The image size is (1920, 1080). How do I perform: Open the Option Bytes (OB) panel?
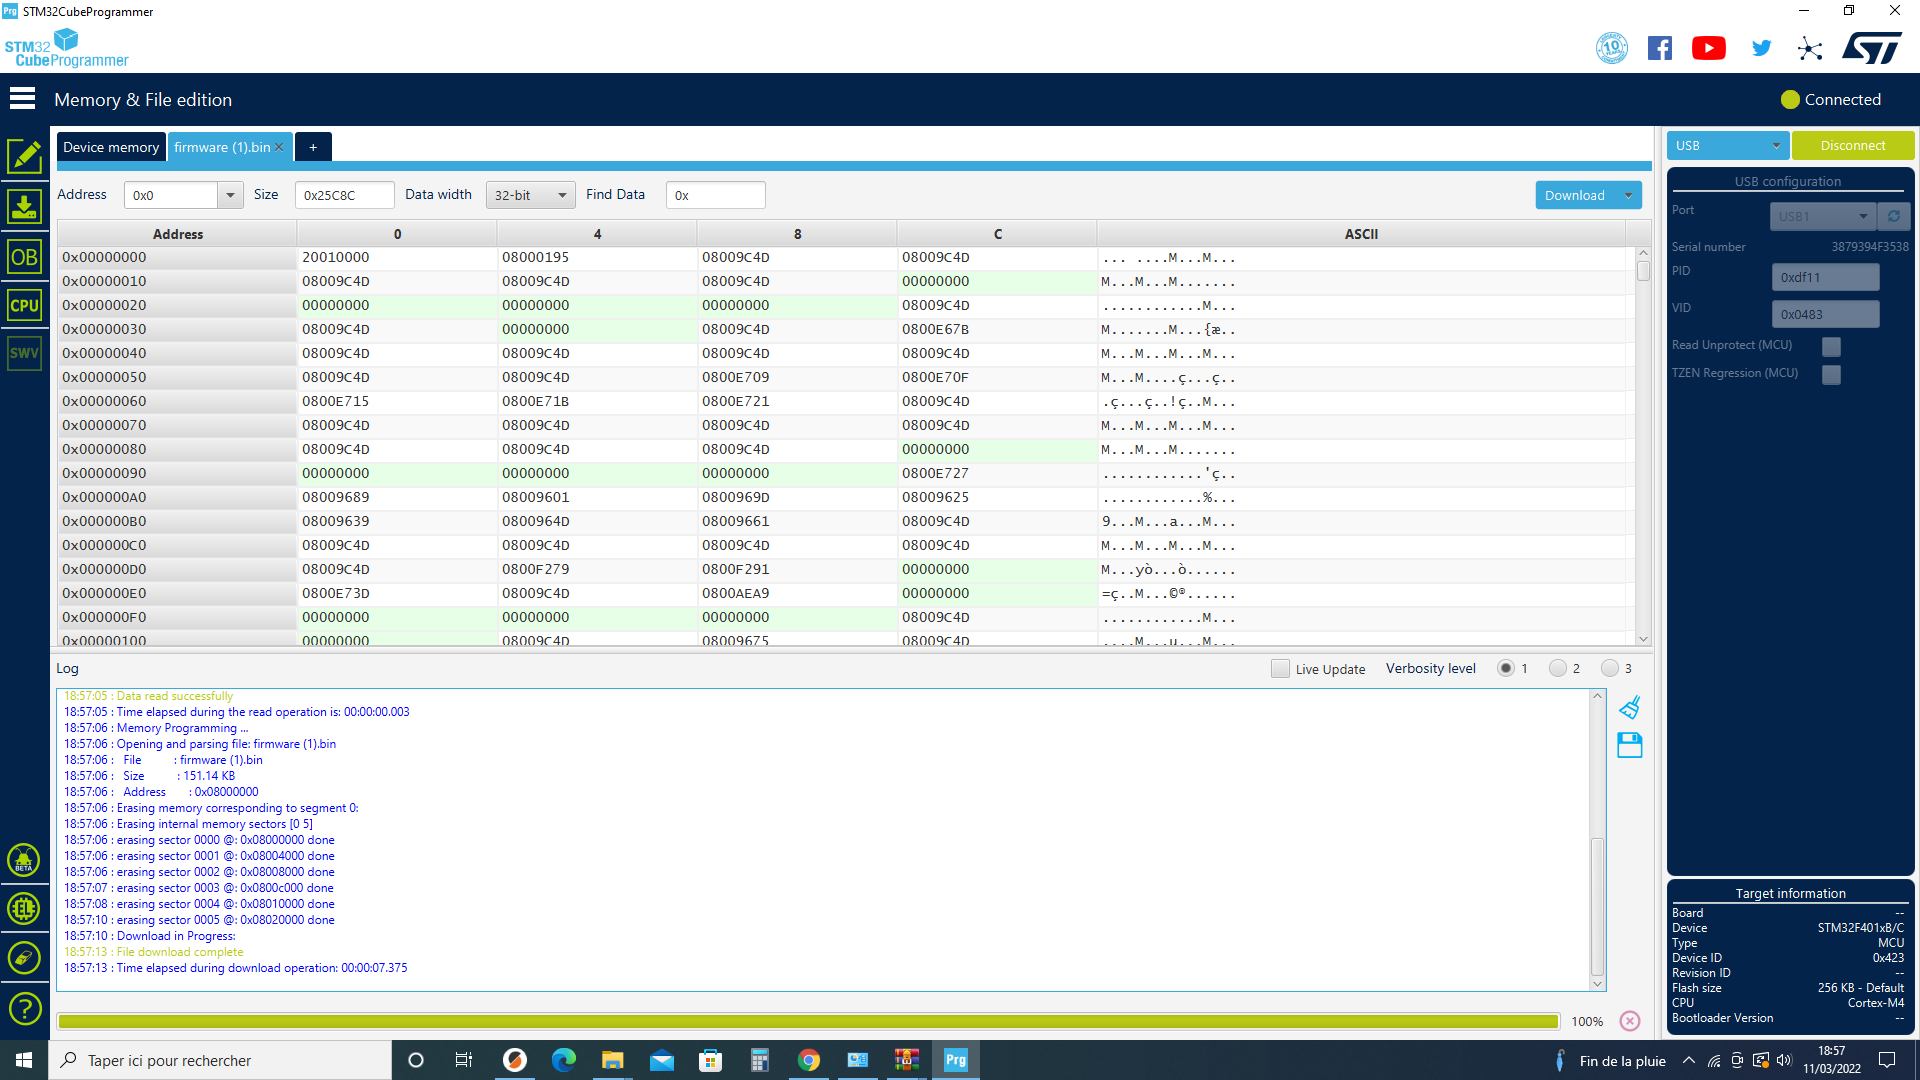click(24, 257)
